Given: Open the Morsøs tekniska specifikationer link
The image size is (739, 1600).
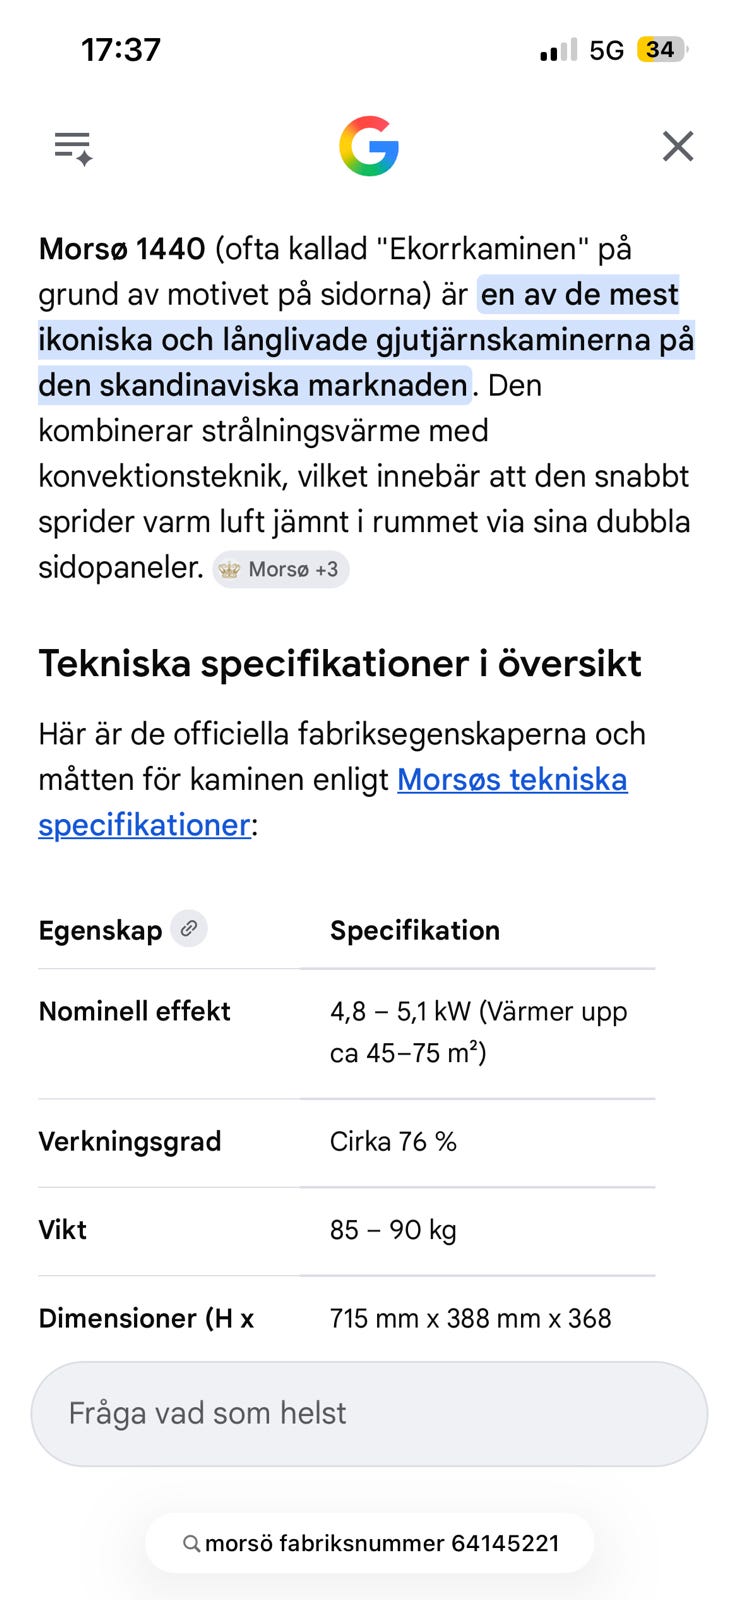Looking at the screenshot, I should (333, 802).
